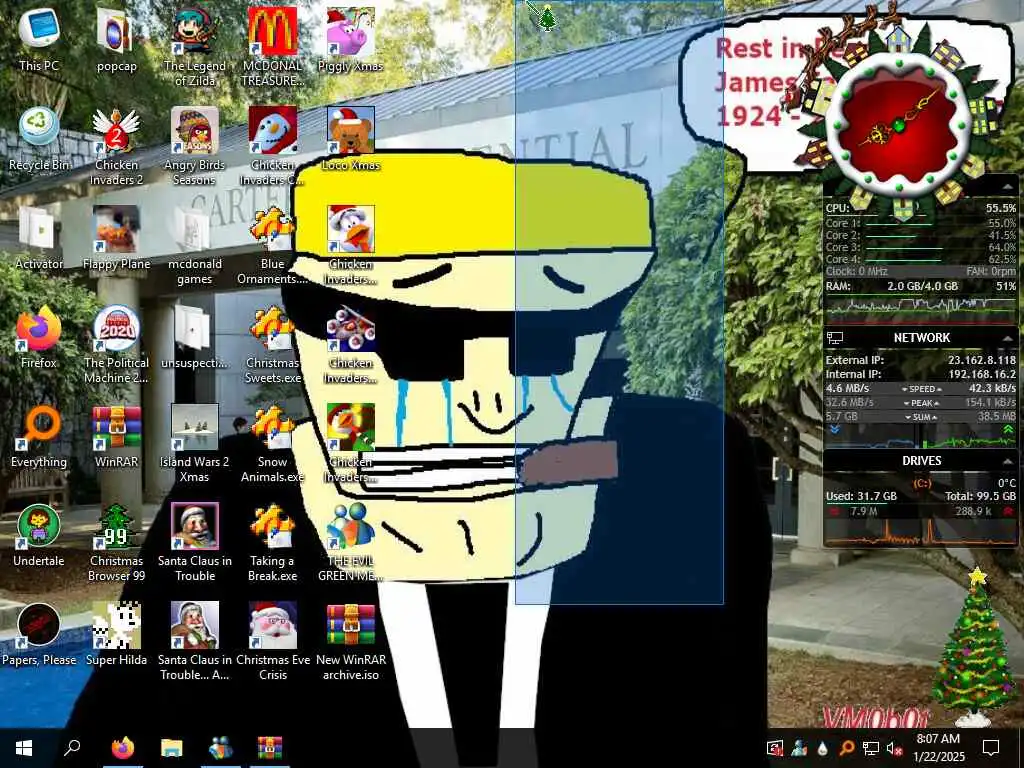
Task: Collapse the CPU gadget section arrow
Action: (x=1008, y=187)
